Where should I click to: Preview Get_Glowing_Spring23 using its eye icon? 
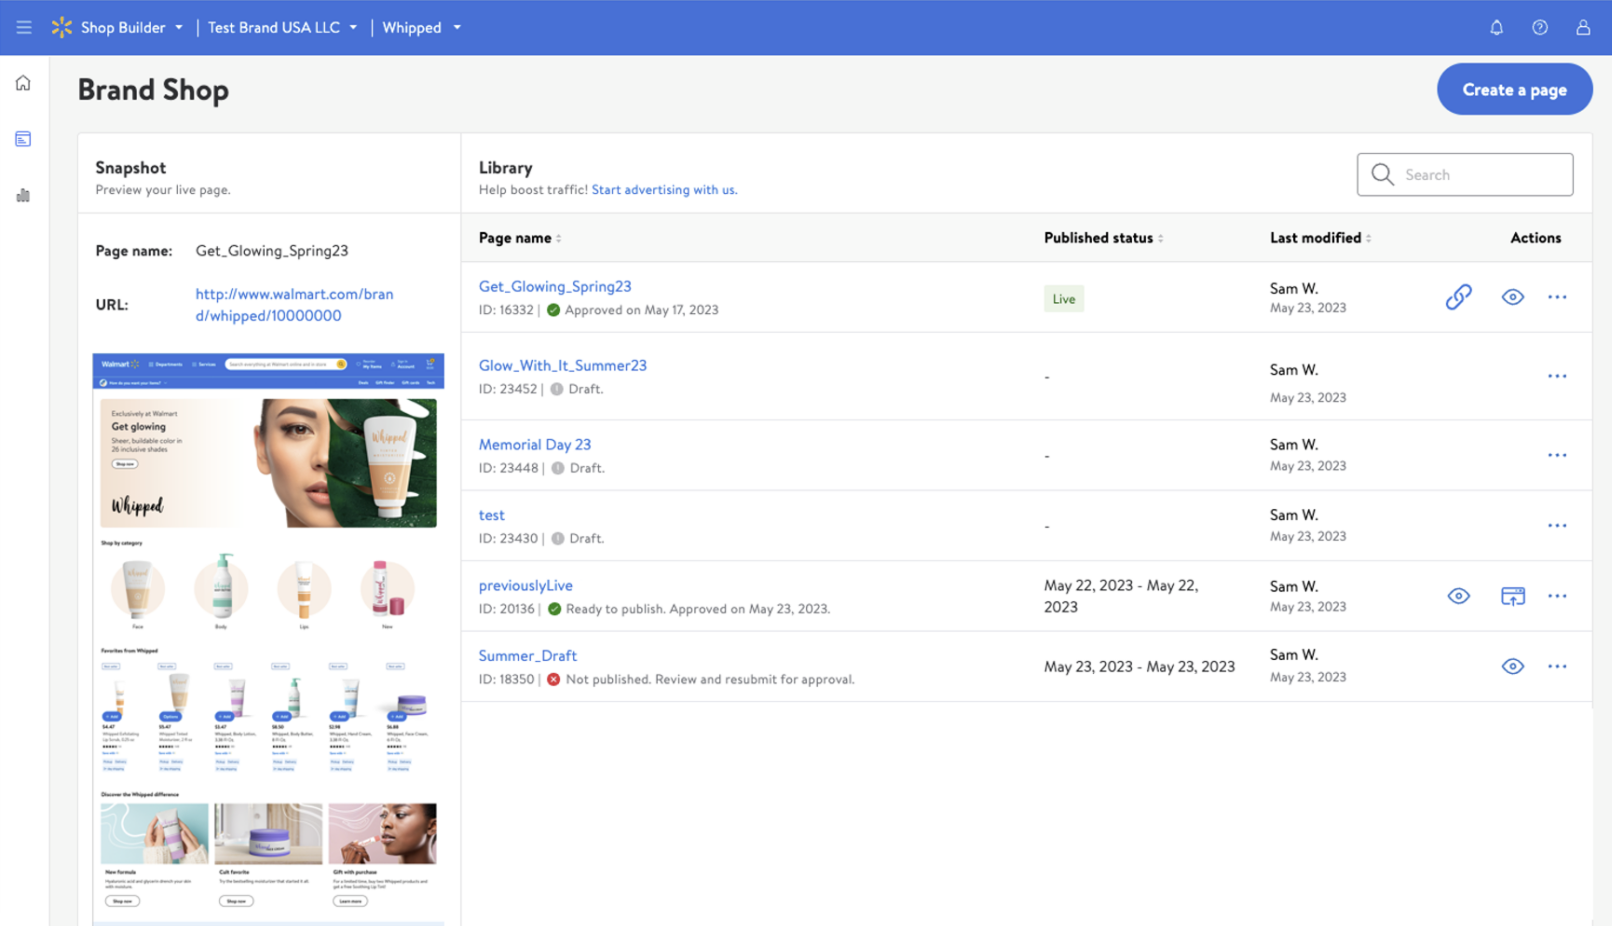(x=1512, y=296)
